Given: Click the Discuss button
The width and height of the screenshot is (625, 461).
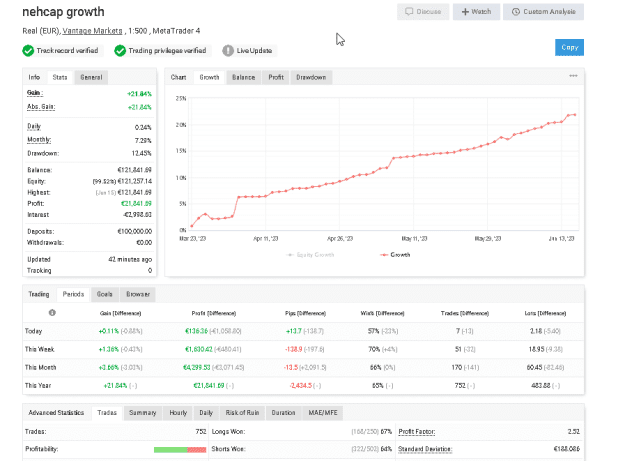Looking at the screenshot, I should pyautogui.click(x=423, y=12).
